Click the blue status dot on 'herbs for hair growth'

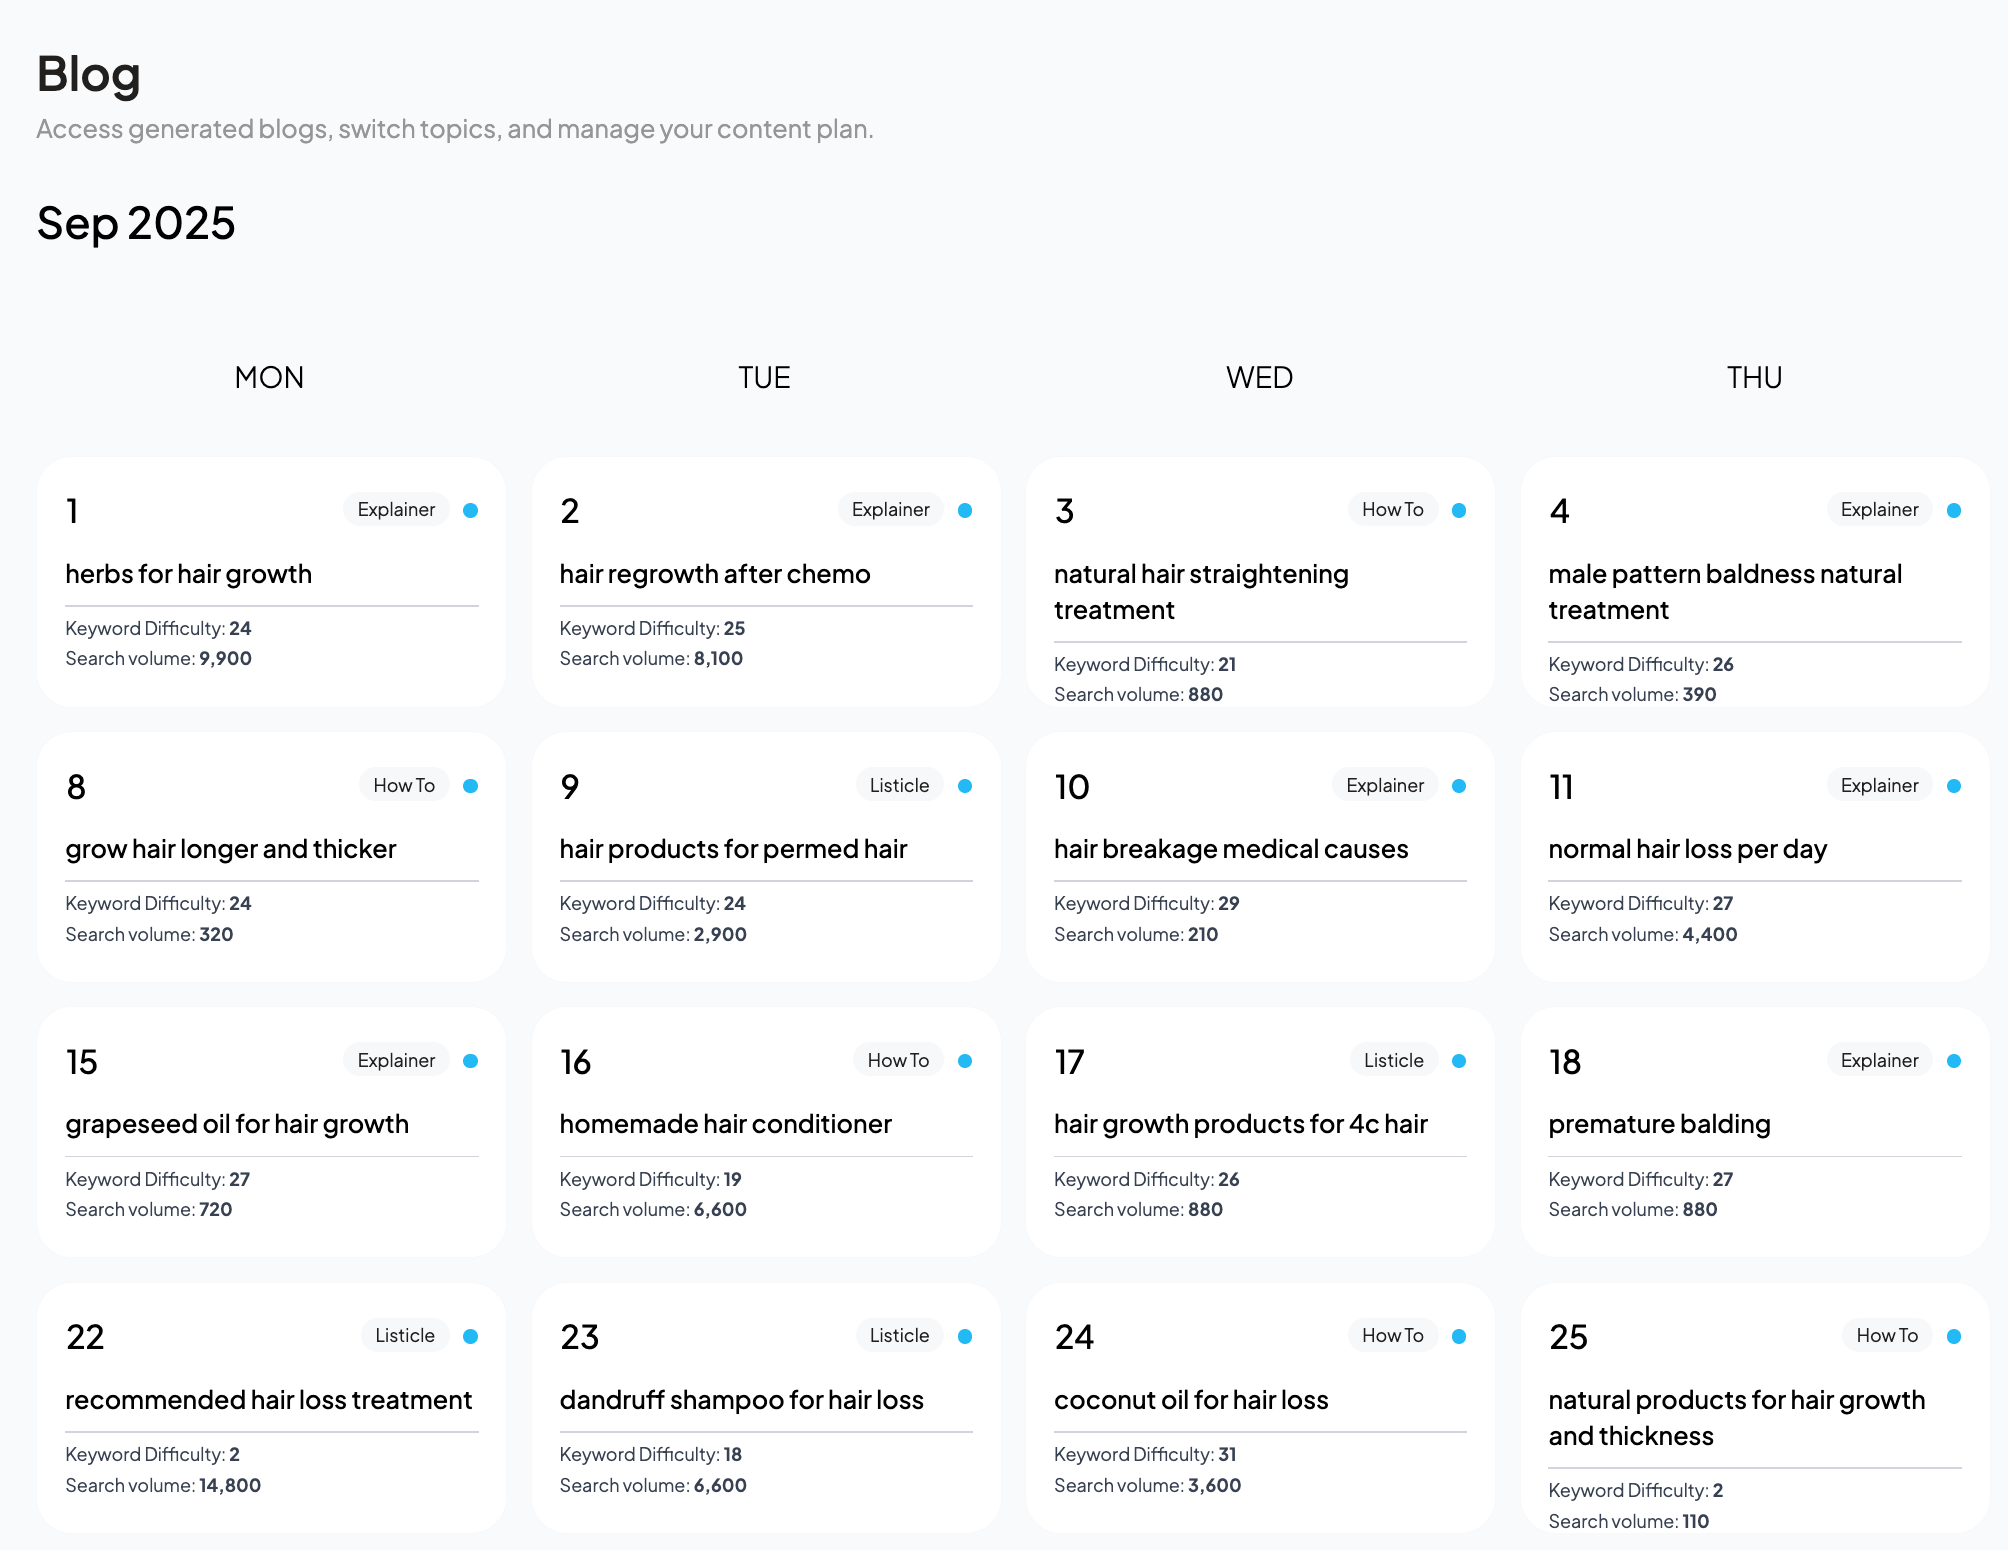pos(470,510)
